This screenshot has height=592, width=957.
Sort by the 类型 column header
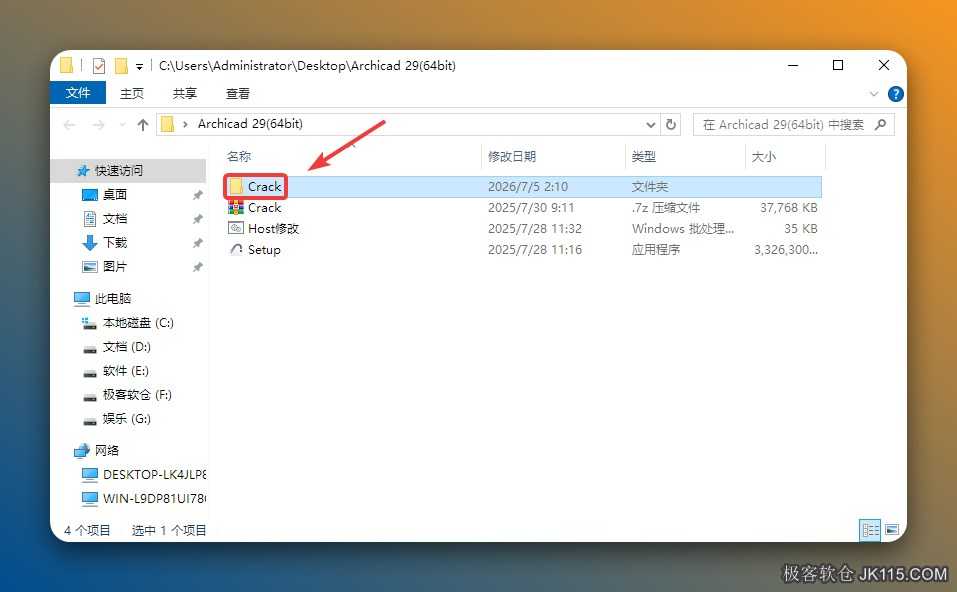pyautogui.click(x=644, y=157)
